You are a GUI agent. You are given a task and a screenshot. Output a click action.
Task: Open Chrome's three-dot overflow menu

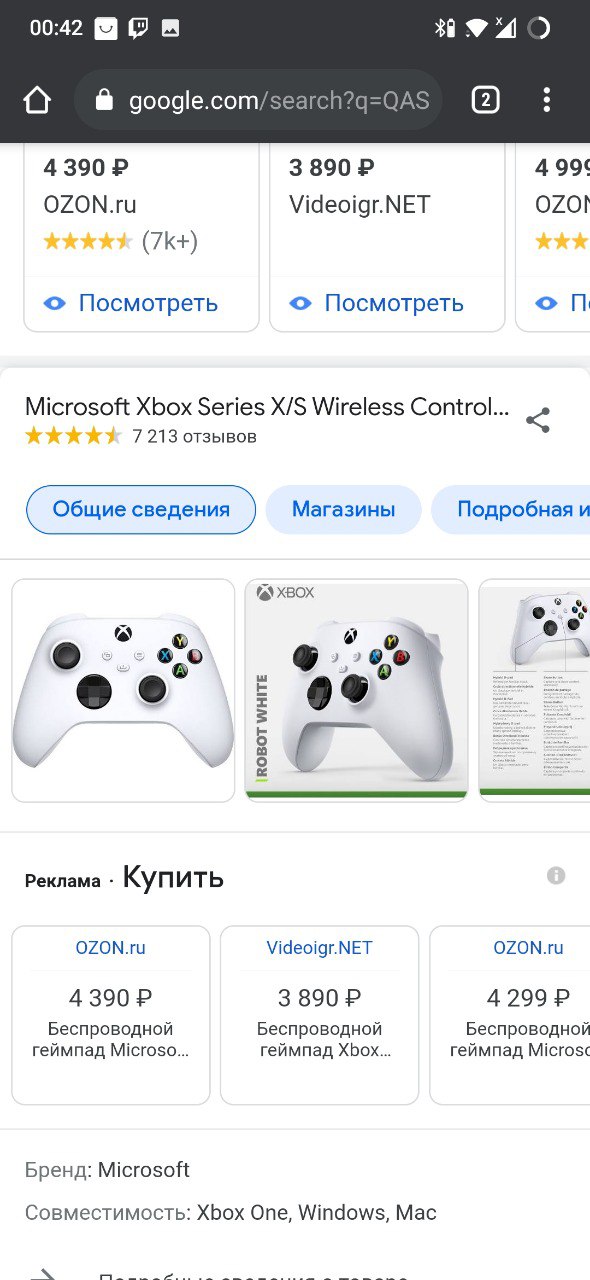pyautogui.click(x=546, y=100)
